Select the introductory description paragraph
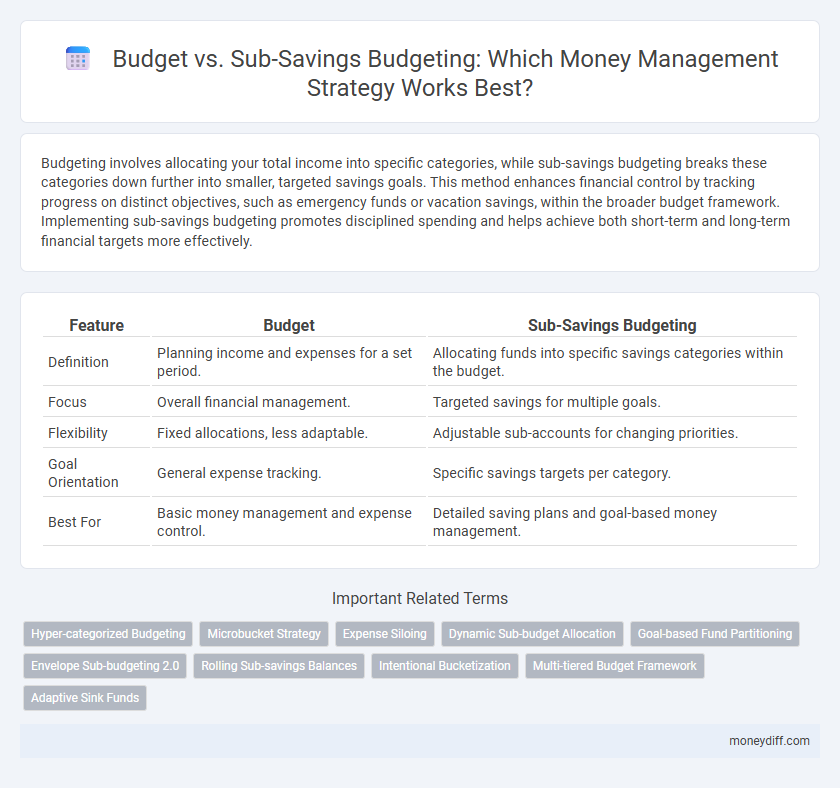 pos(420,202)
